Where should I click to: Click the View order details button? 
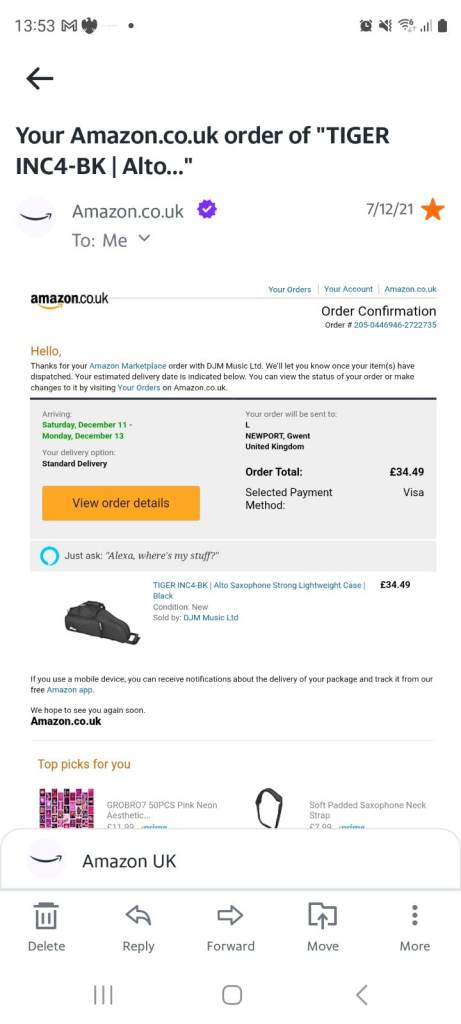point(121,503)
